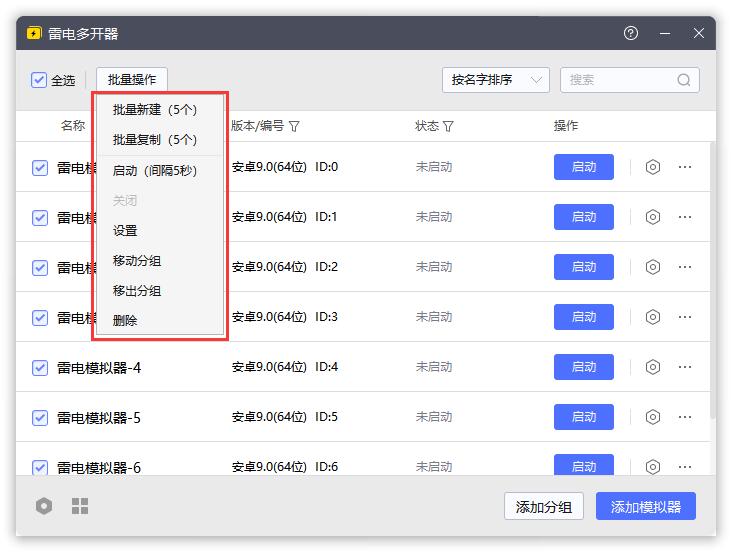Click 安卓9.0(64位) ID:4 version cell
The height and width of the screenshot is (556, 736).
point(286,368)
